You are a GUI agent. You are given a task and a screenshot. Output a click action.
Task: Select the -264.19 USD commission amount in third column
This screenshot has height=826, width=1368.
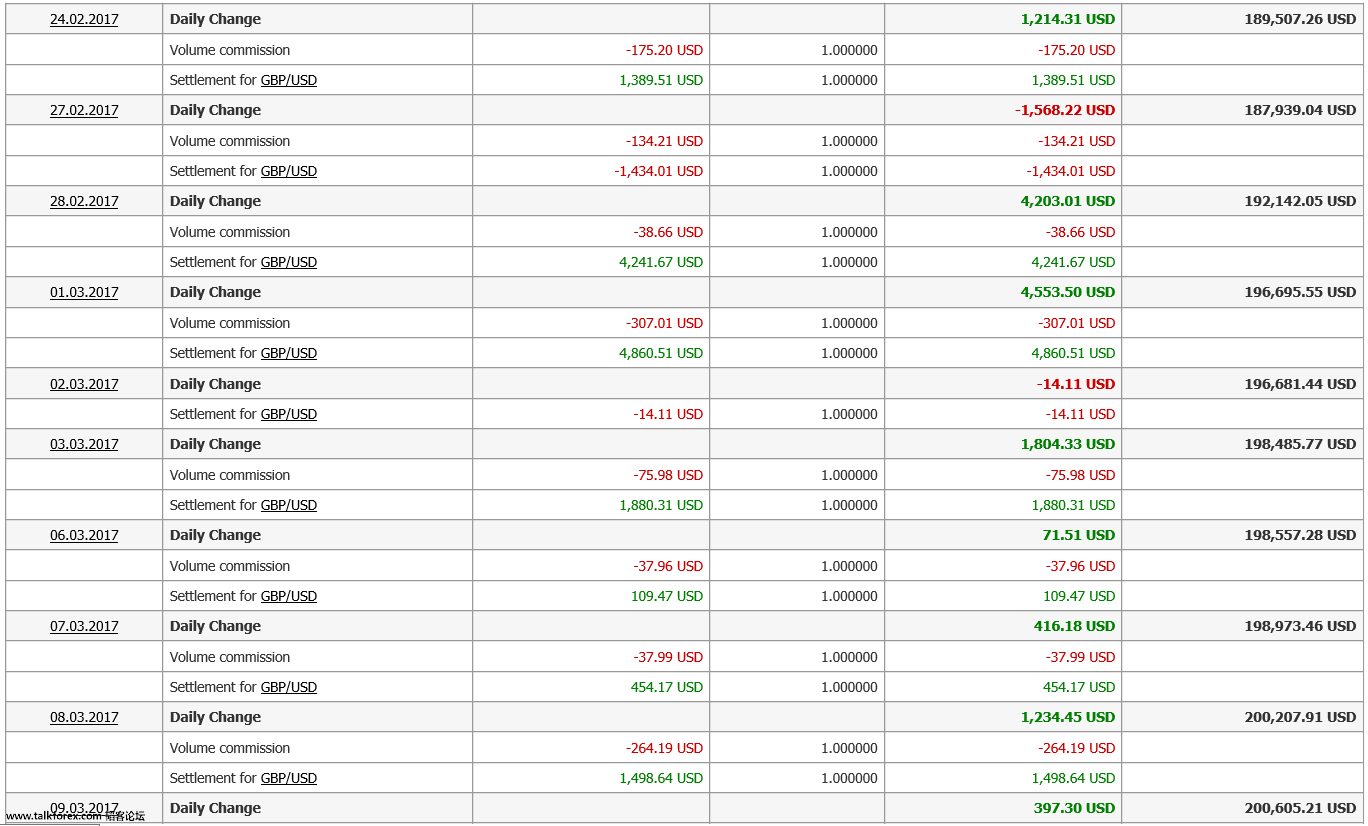coord(664,748)
